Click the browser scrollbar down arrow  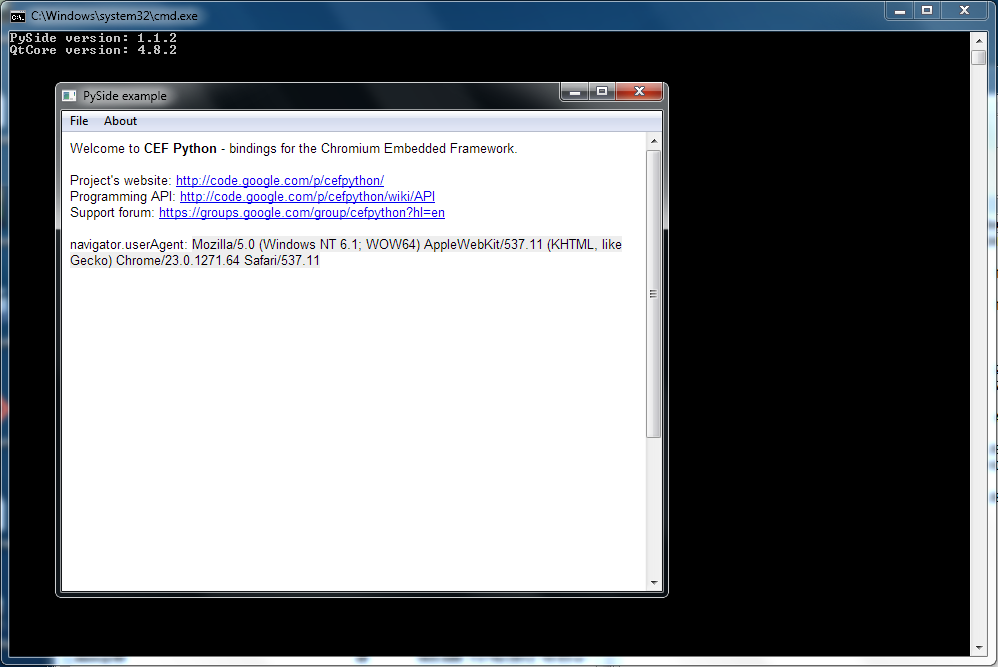655,582
